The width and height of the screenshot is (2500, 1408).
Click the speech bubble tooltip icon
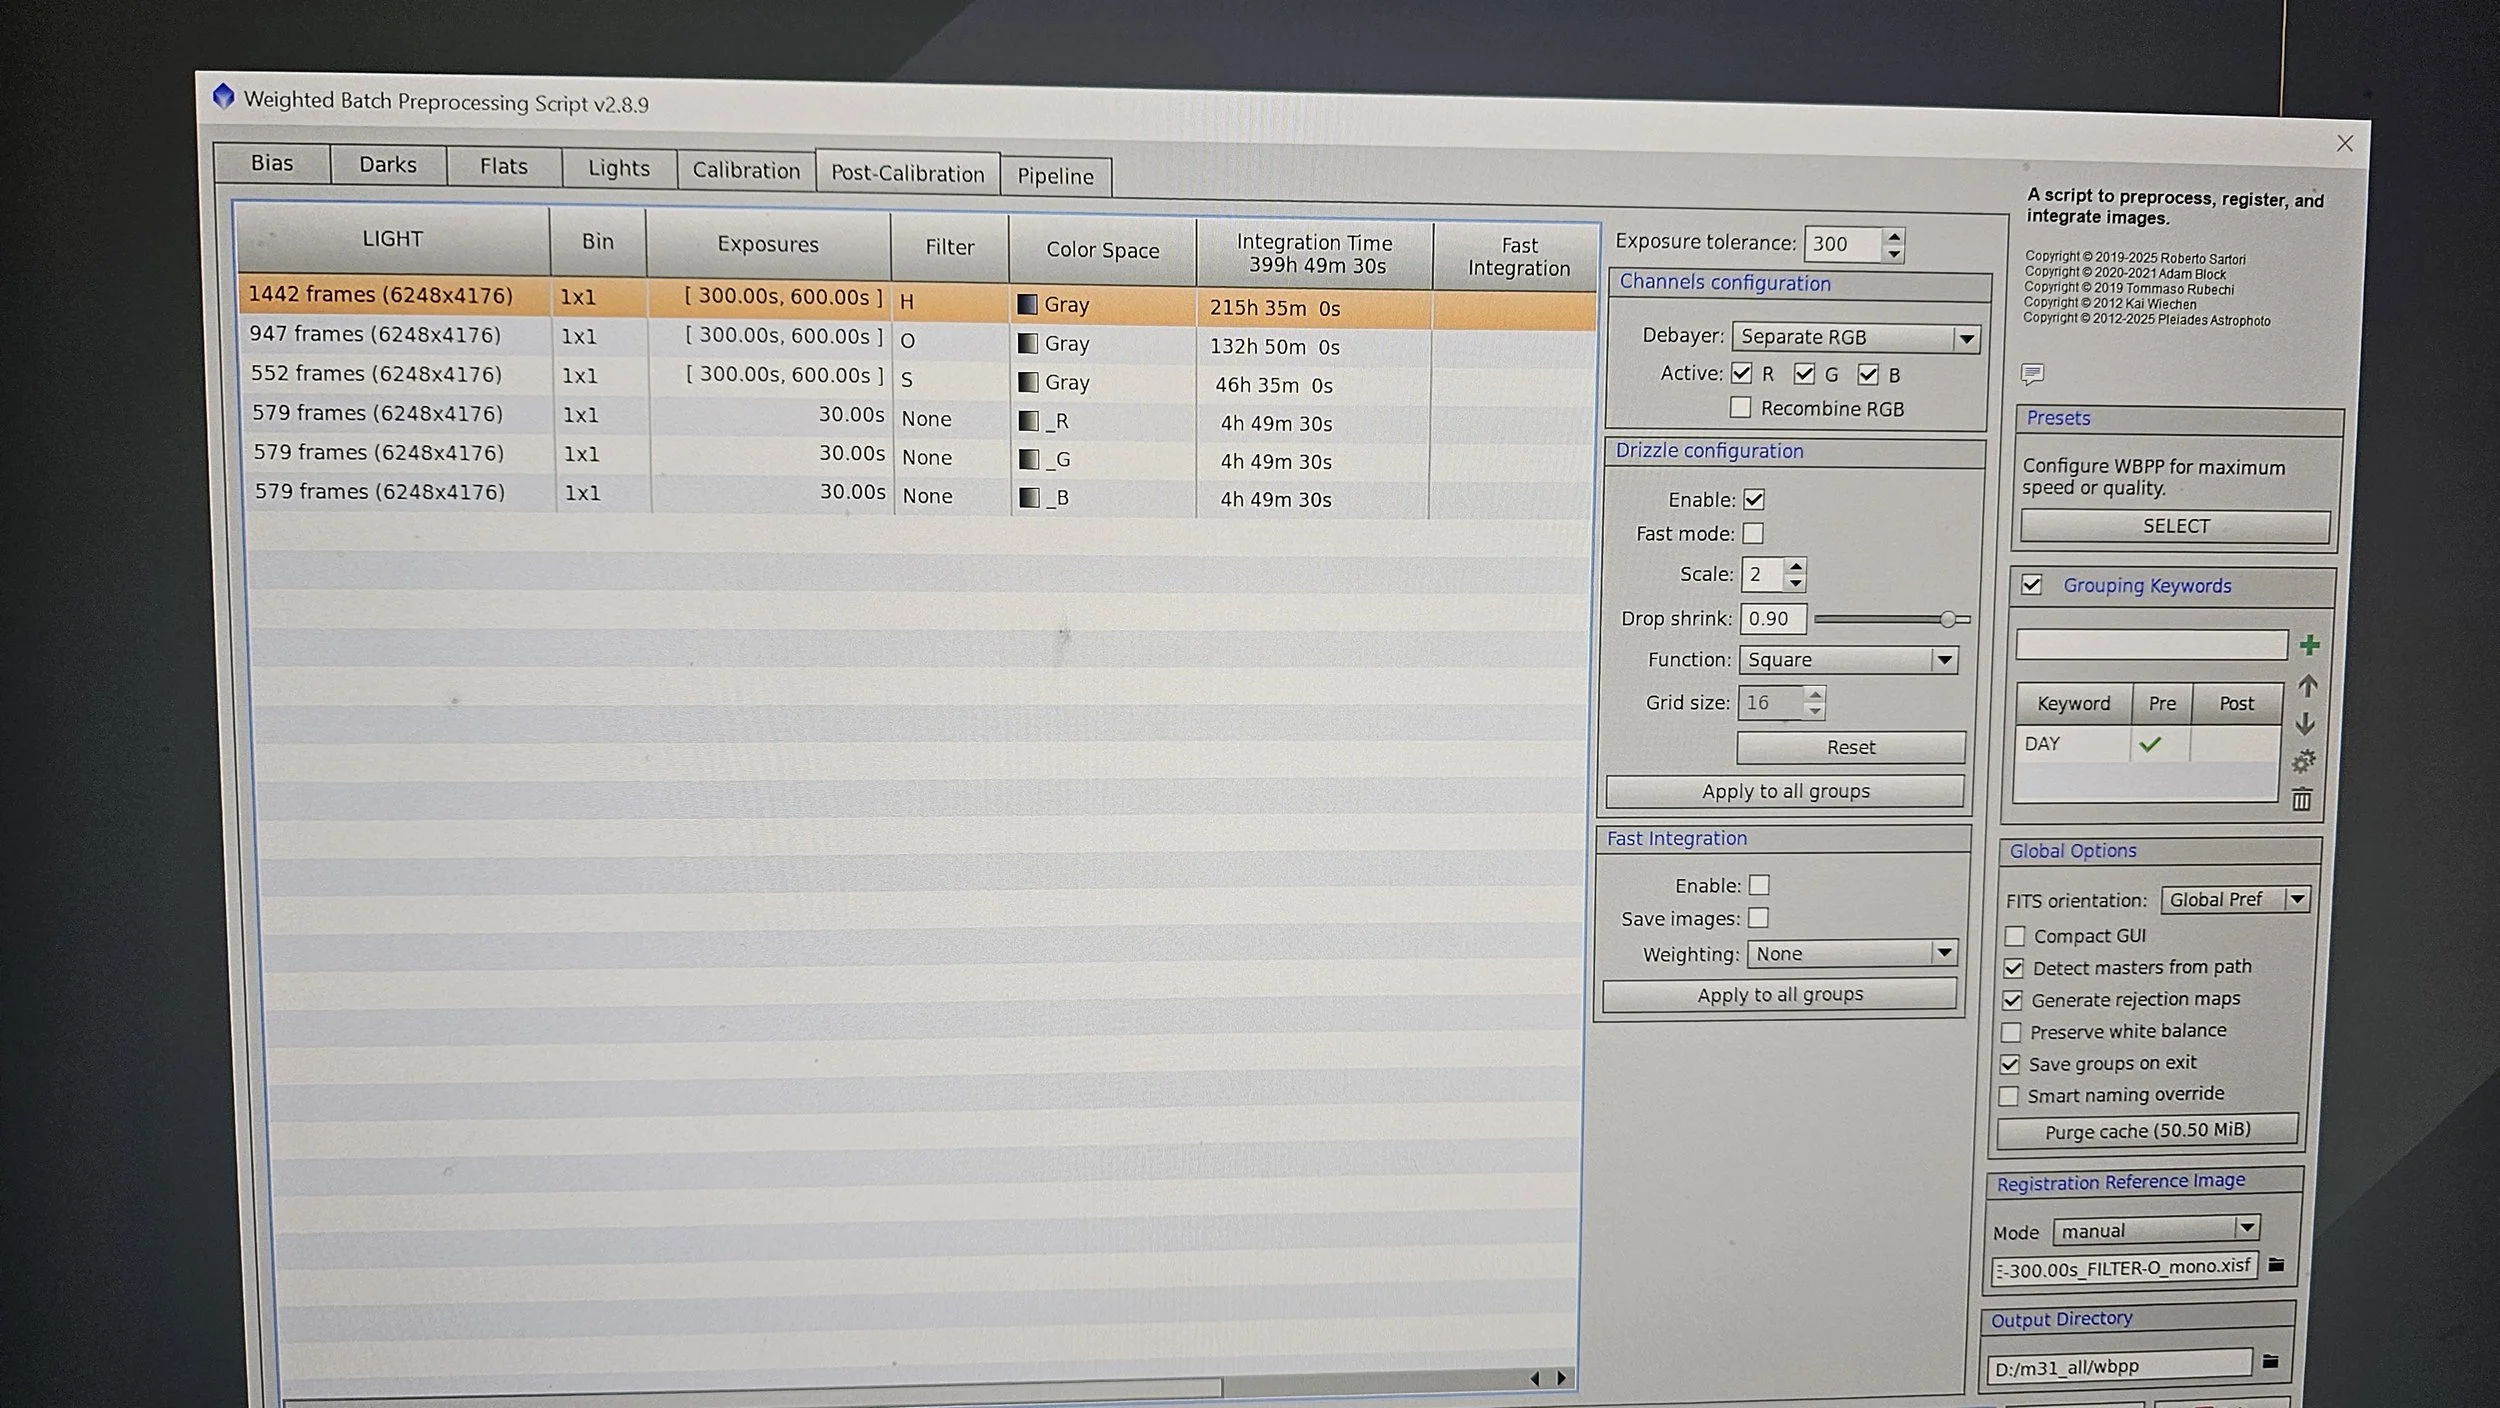pyautogui.click(x=2031, y=374)
